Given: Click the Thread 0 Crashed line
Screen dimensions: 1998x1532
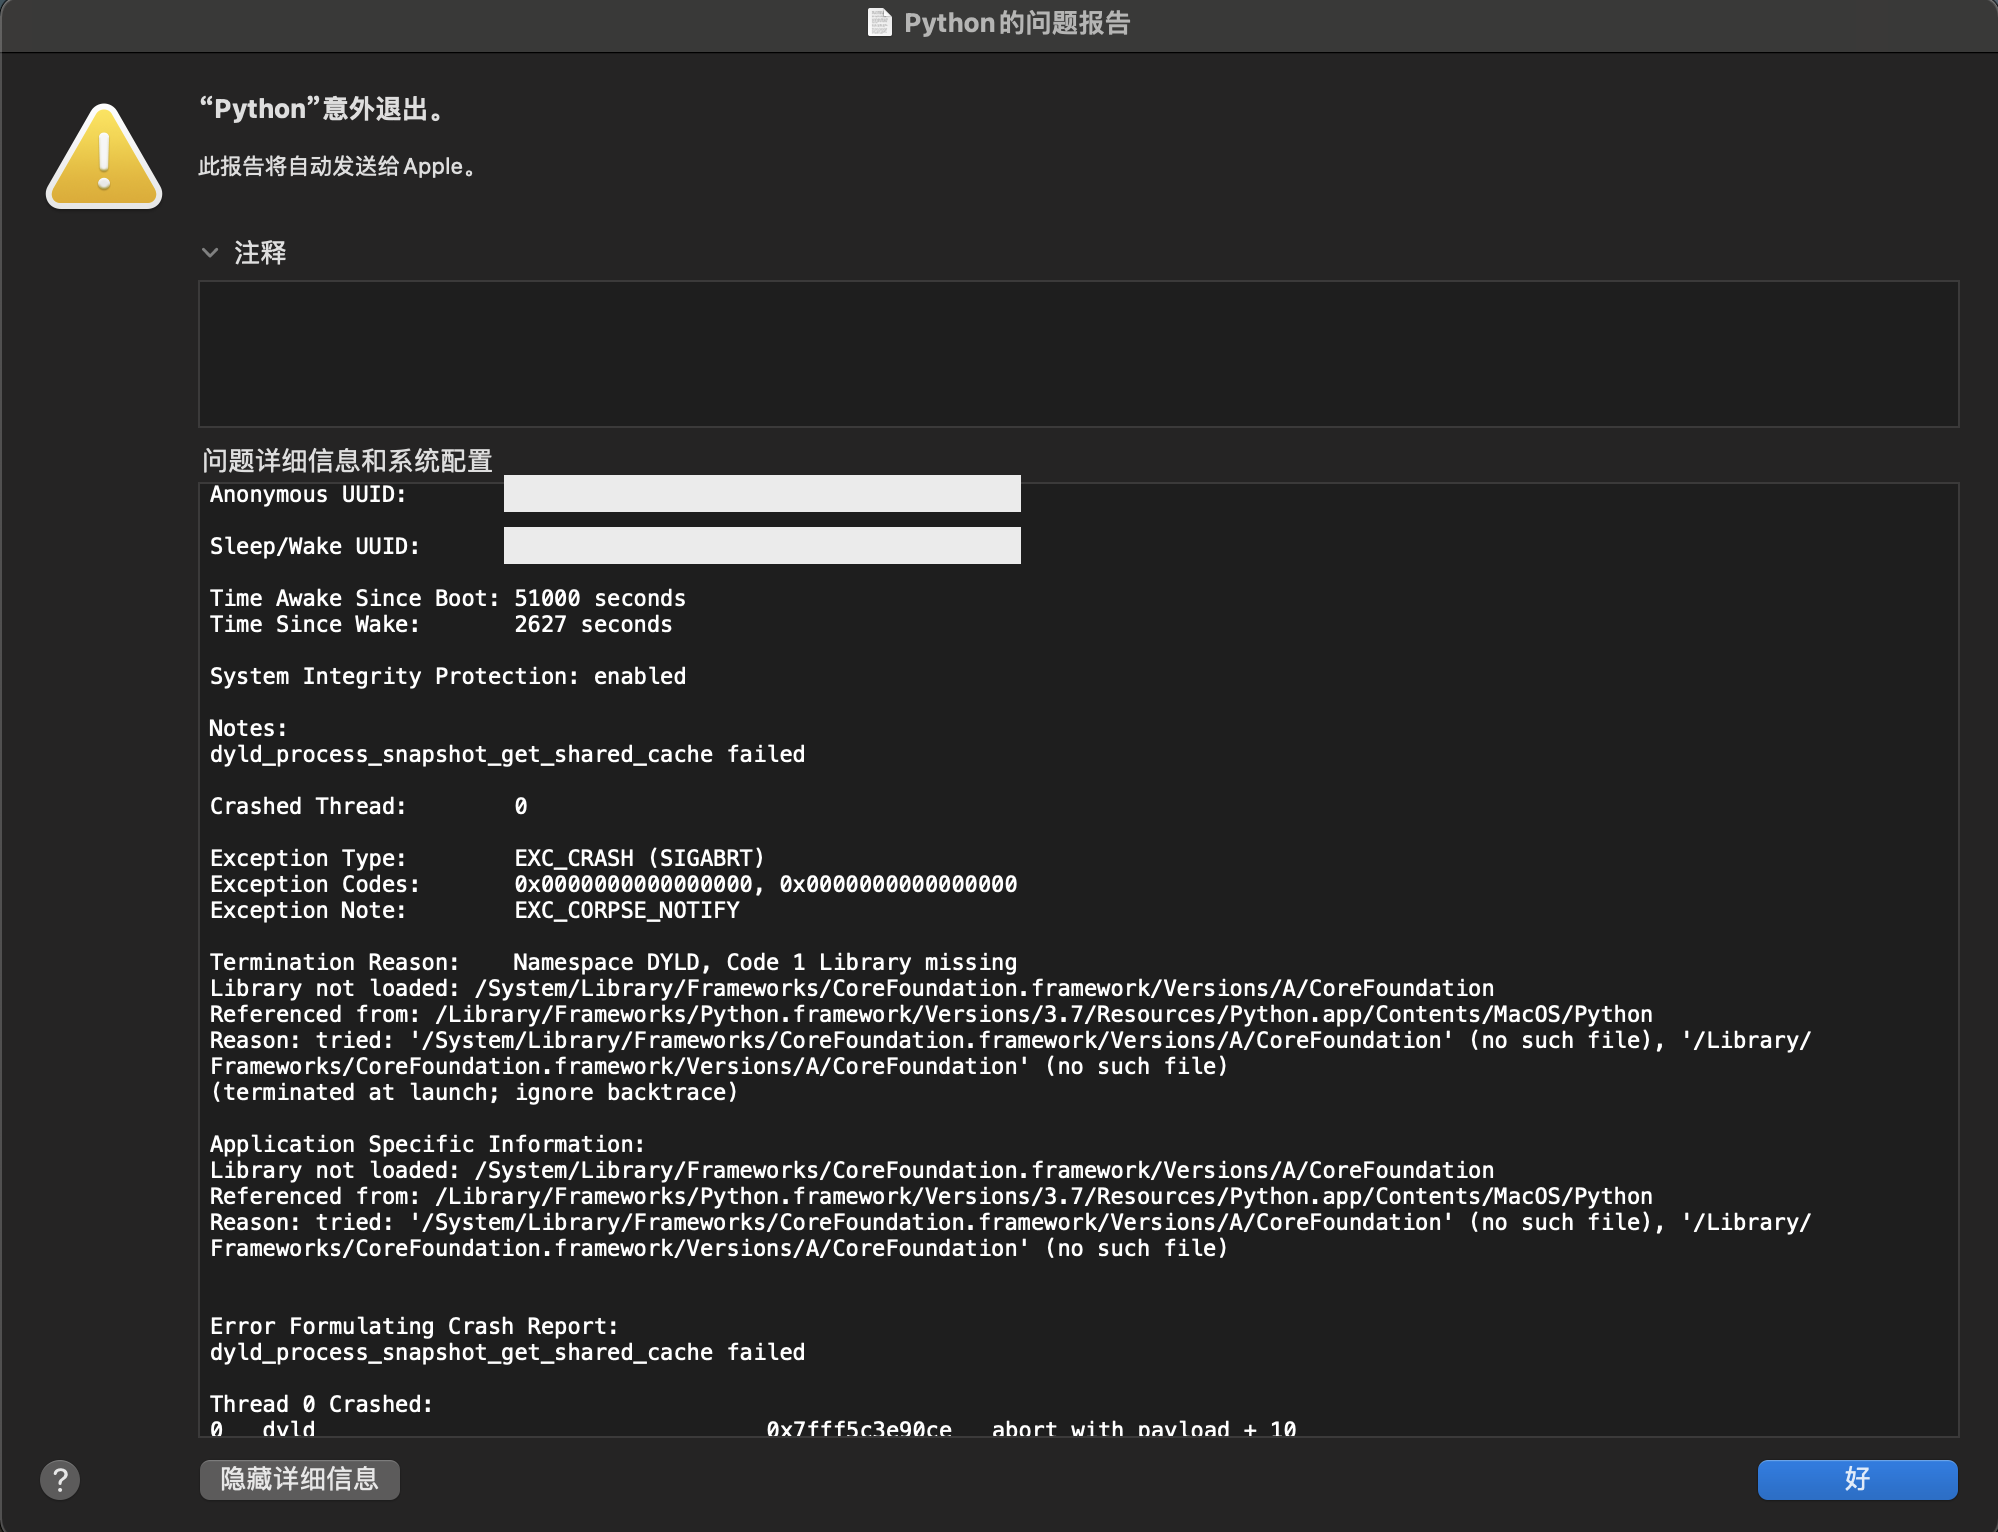Looking at the screenshot, I should [x=321, y=1404].
